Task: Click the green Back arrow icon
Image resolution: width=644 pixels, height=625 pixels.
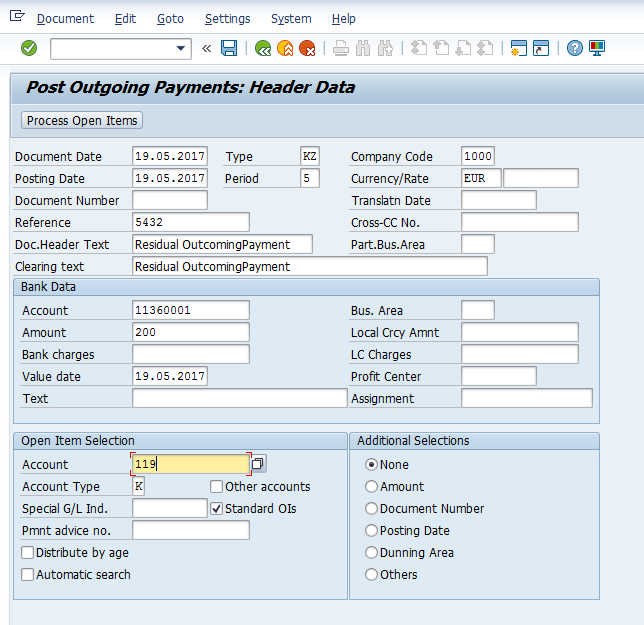Action: (263, 48)
